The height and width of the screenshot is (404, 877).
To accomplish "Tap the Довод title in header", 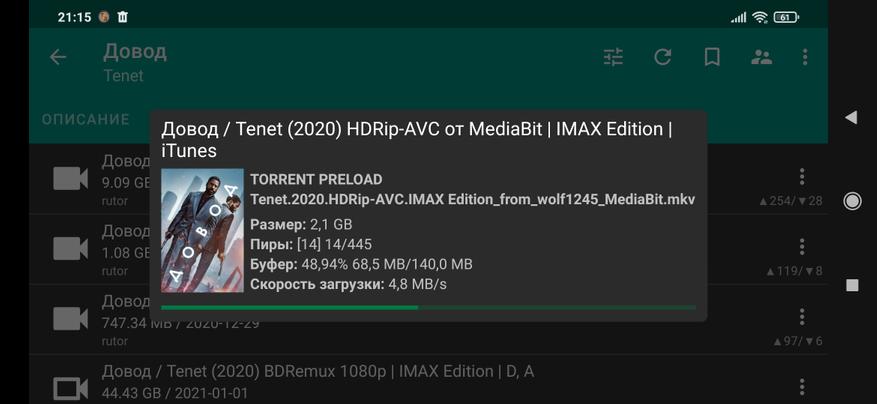I will point(135,51).
